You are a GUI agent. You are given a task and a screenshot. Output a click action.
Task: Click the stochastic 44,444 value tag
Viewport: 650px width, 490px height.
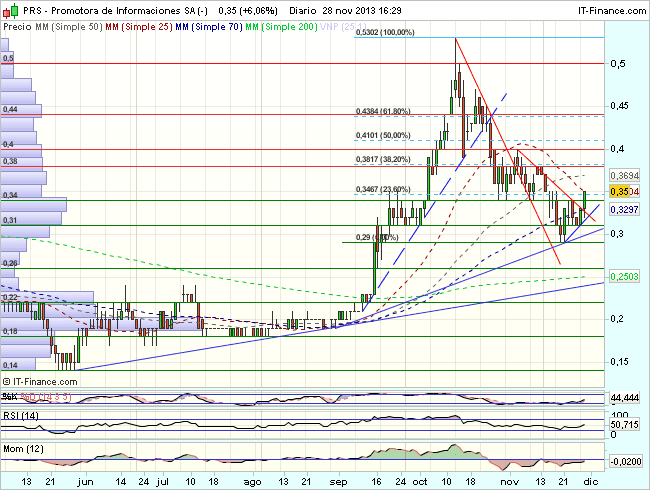(624, 398)
